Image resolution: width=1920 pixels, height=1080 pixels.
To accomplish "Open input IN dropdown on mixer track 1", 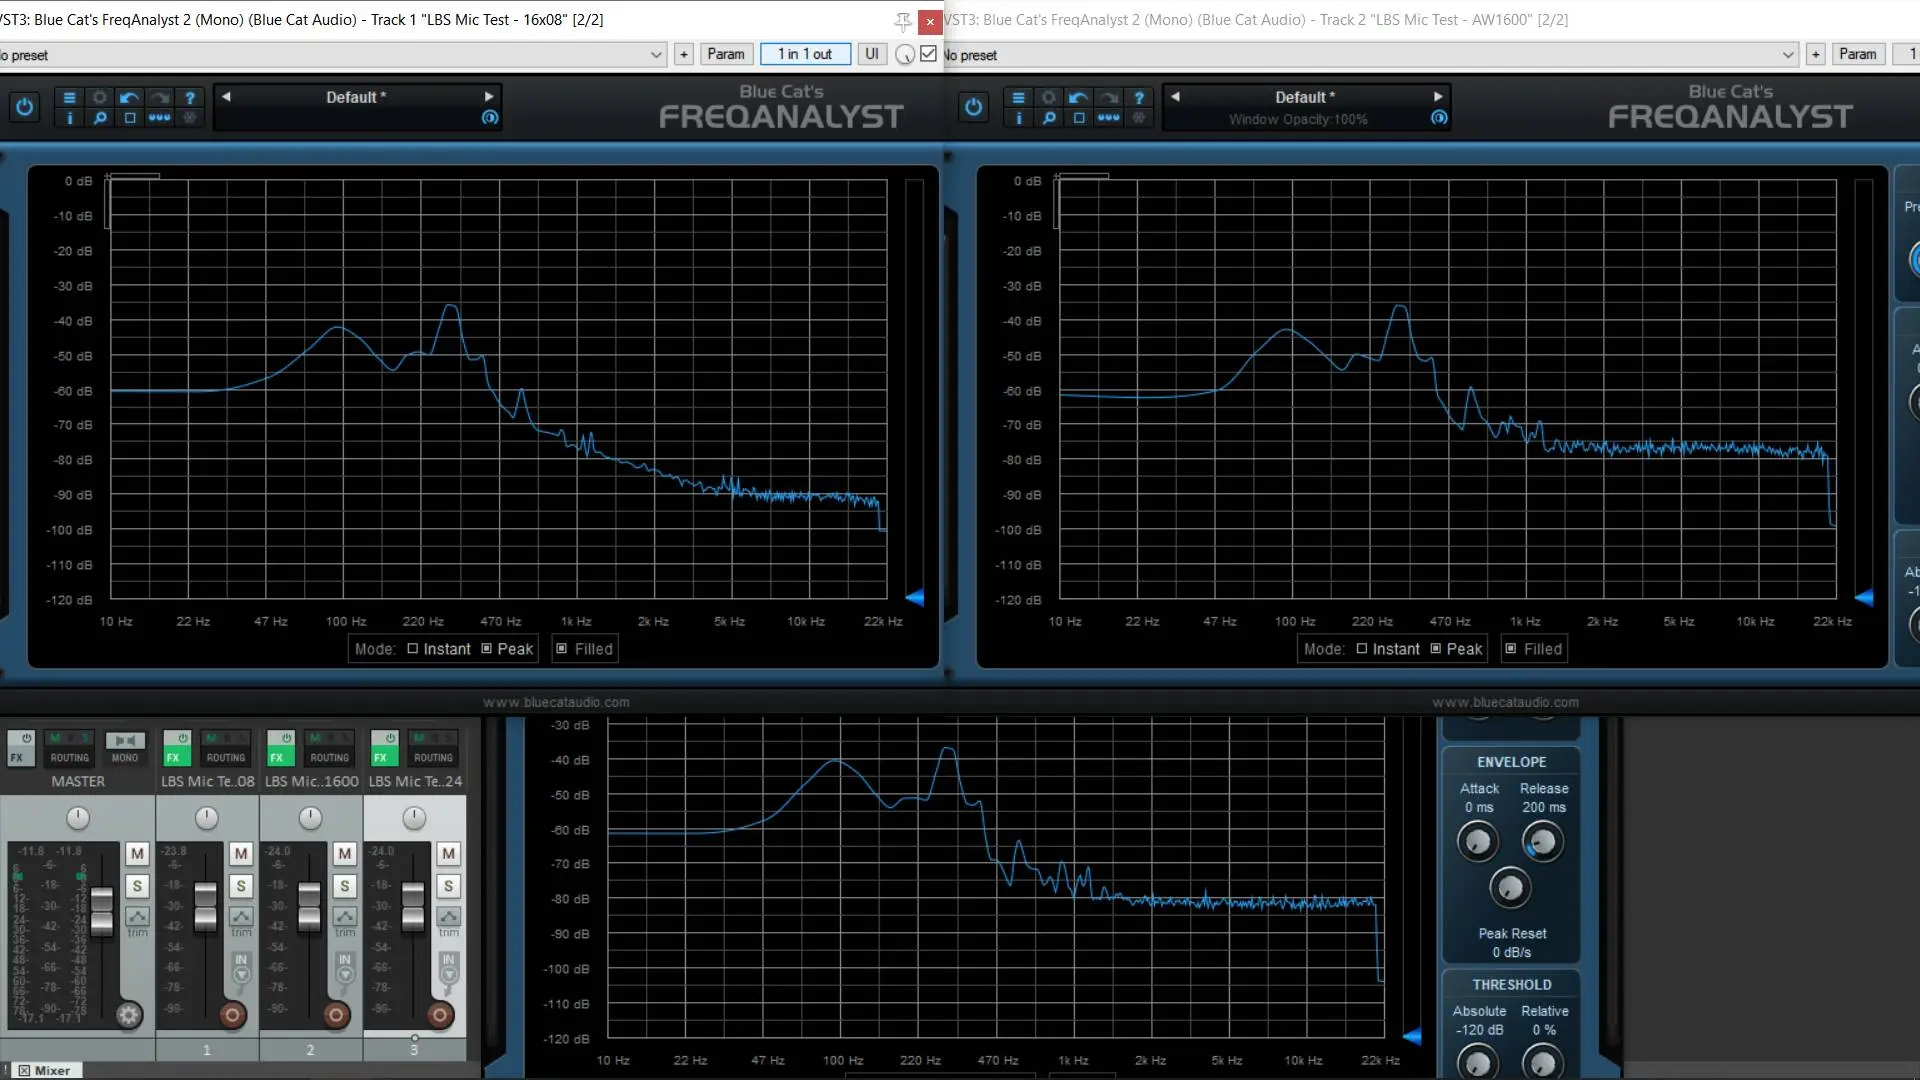I will [241, 967].
